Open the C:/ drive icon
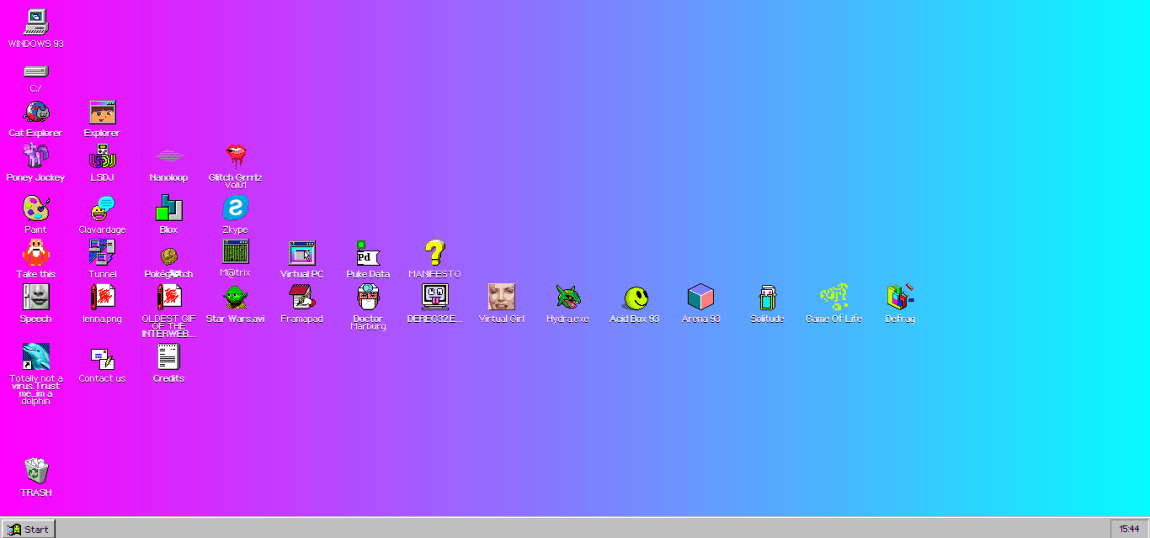 36,72
